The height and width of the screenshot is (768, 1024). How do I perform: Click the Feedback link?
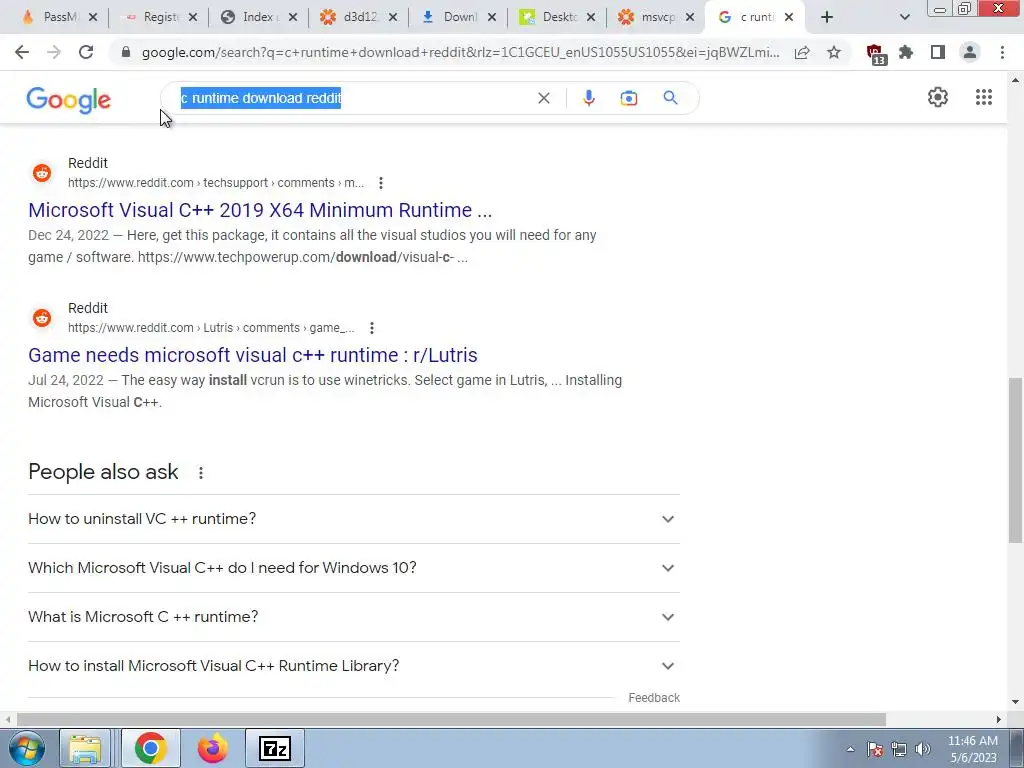pyautogui.click(x=654, y=698)
